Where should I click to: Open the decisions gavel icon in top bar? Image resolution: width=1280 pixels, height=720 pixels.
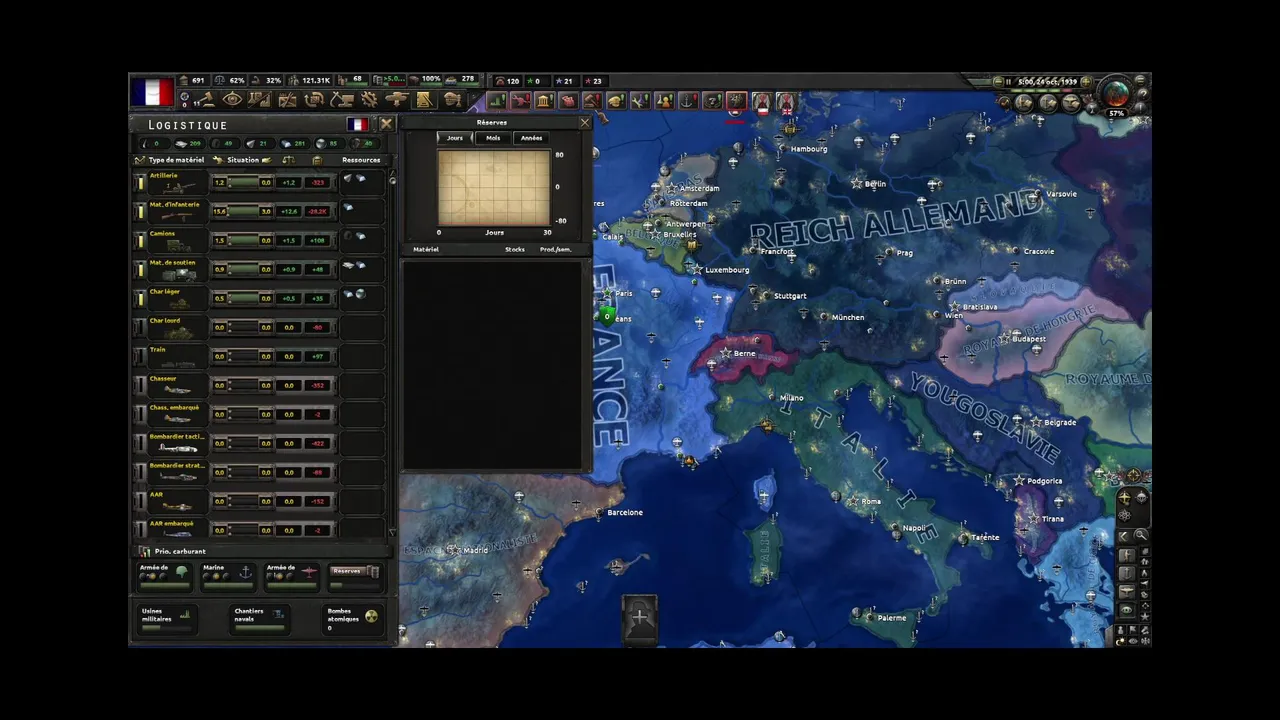click(x=208, y=99)
